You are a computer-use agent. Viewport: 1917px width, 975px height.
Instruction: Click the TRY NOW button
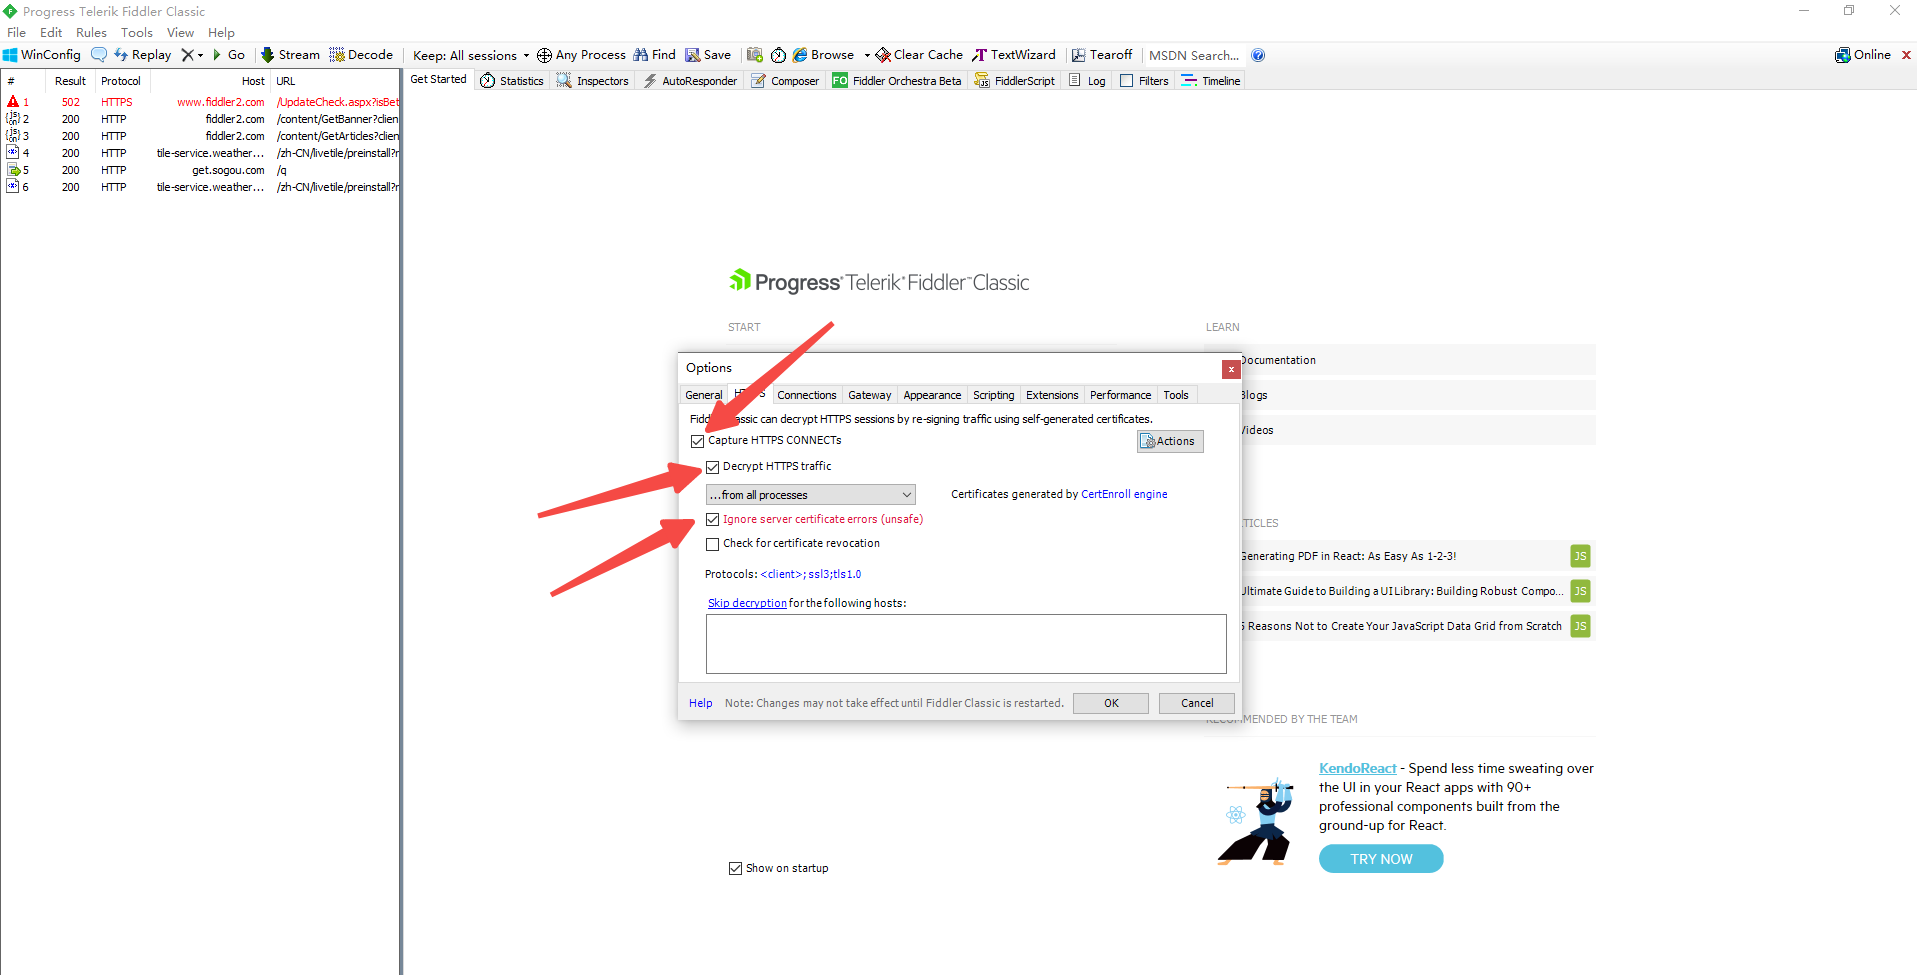coord(1381,859)
